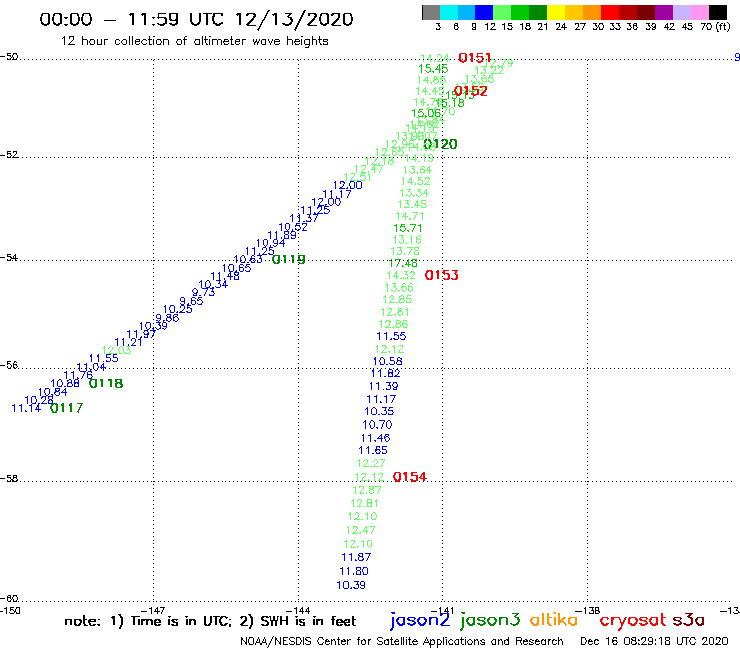Click the orange swatch in the color scale
Image resolution: width=740 pixels, height=650 pixels.
pyautogui.click(x=592, y=12)
